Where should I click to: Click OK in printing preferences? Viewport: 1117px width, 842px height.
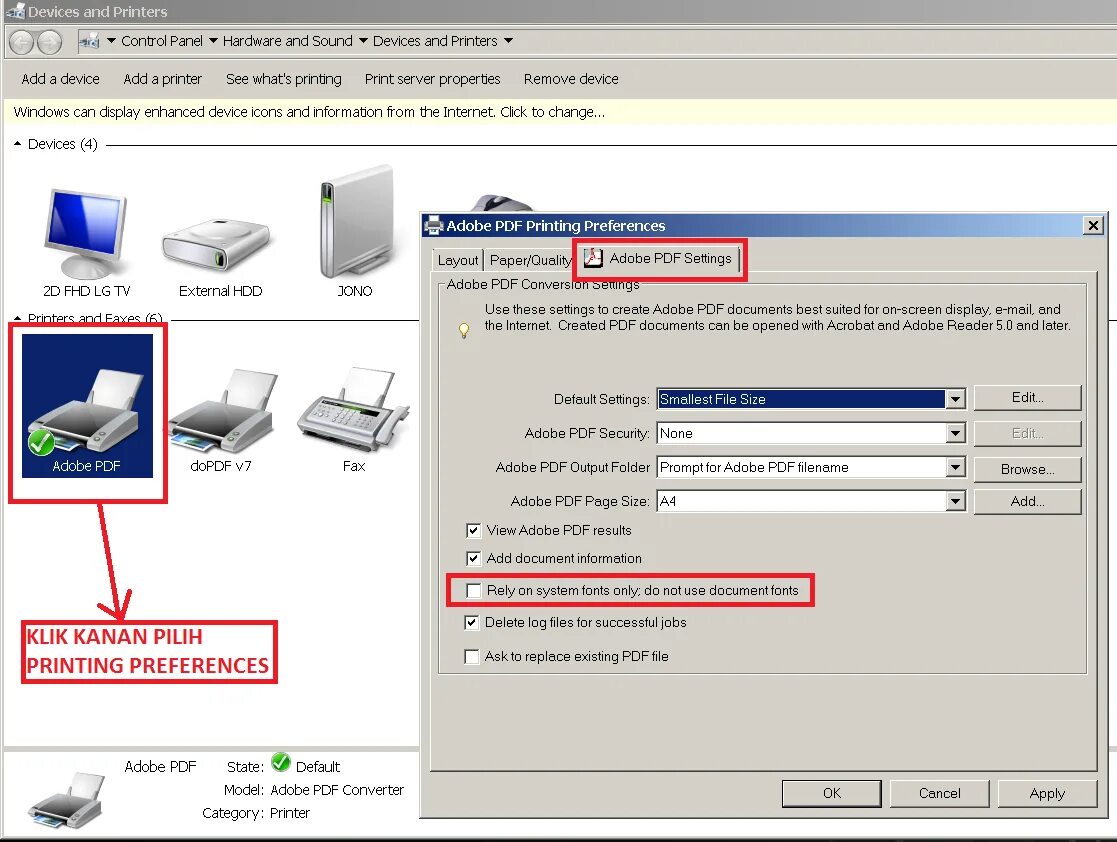pos(831,794)
